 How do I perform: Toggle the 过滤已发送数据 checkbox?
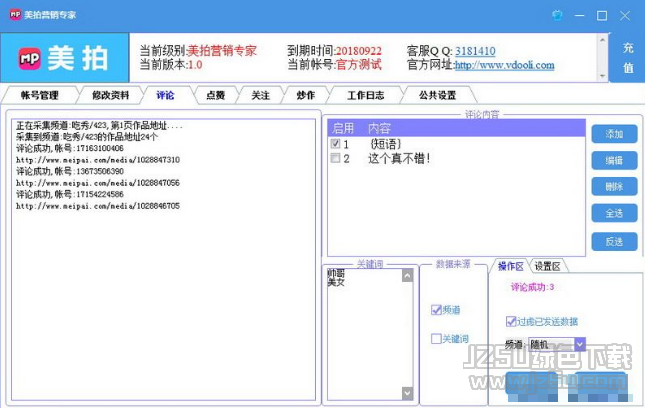(511, 322)
